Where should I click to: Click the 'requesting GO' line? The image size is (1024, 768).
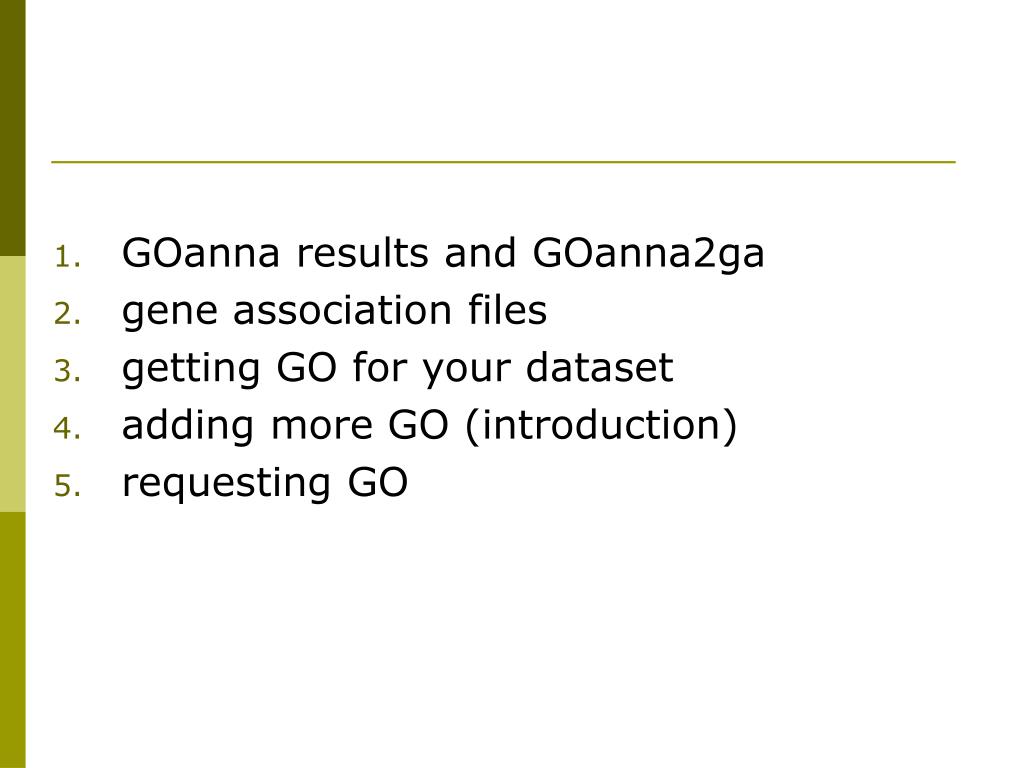tap(264, 485)
